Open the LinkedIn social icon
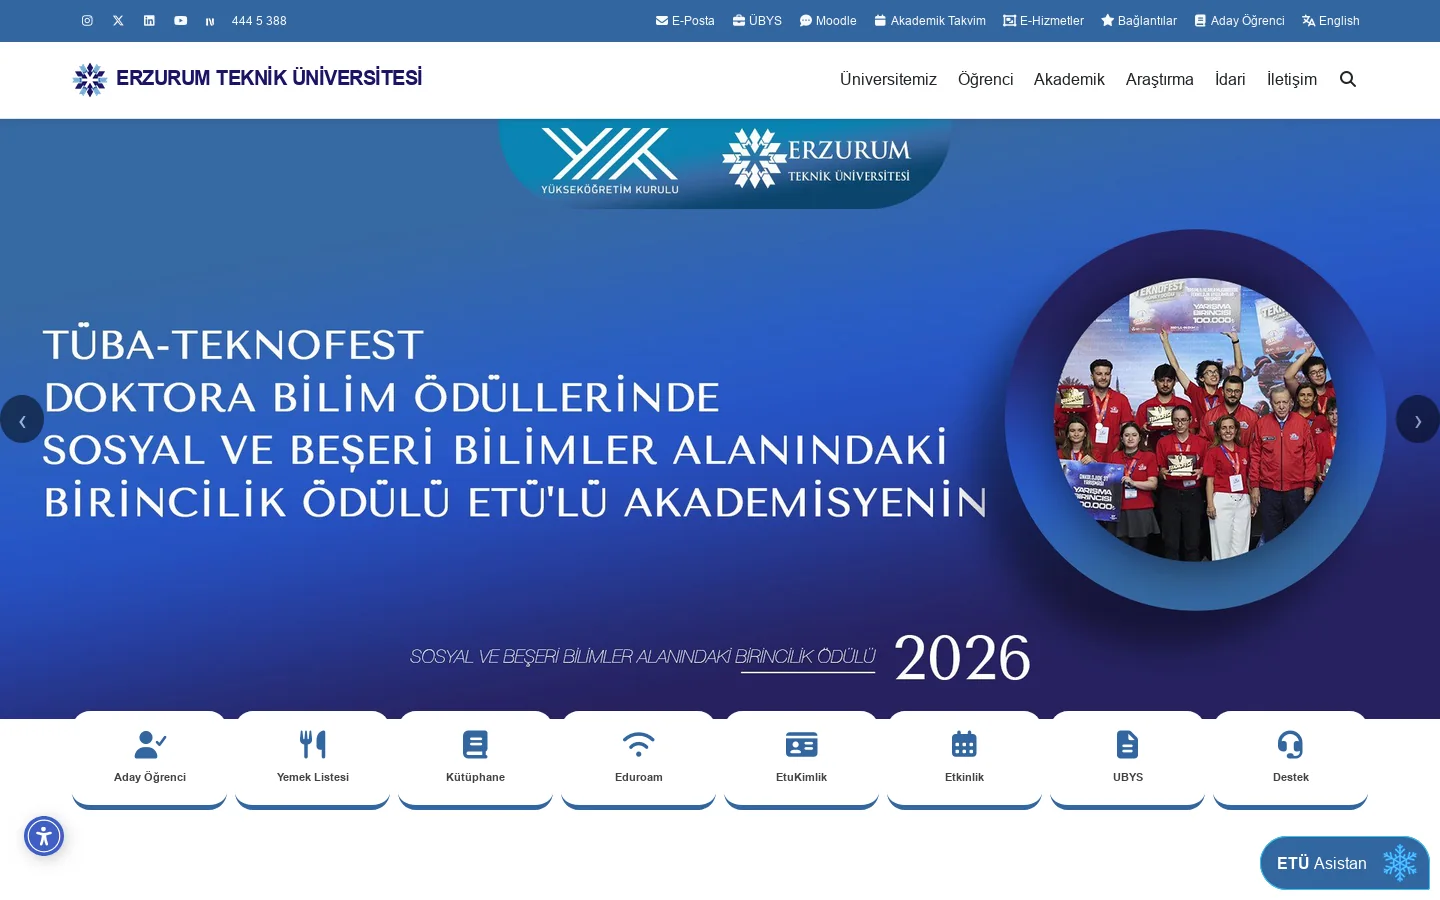The width and height of the screenshot is (1440, 900). click(x=149, y=21)
